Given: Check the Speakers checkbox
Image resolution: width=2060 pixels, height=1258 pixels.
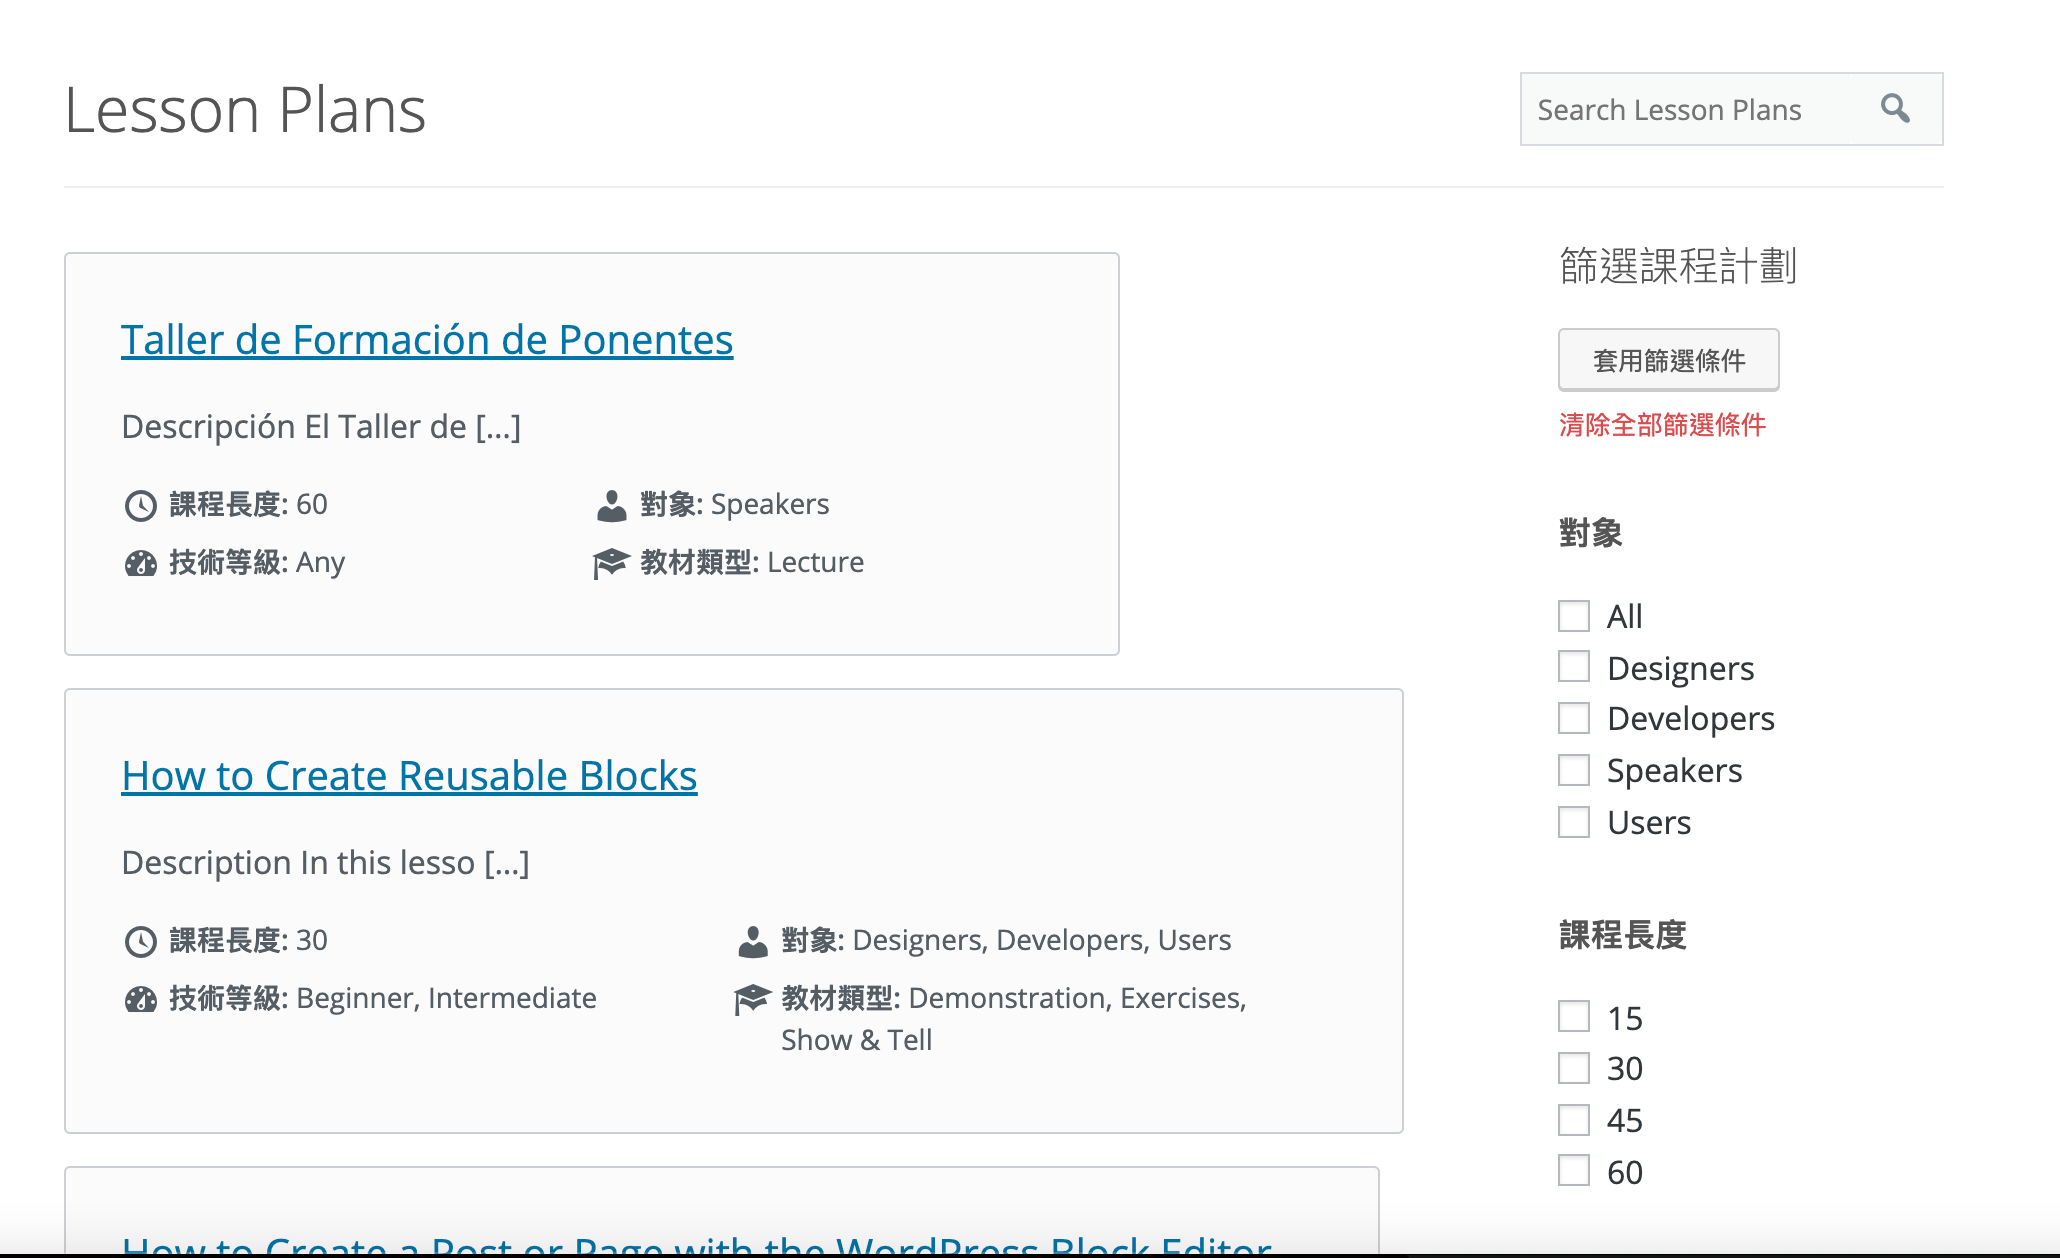Looking at the screenshot, I should pos(1574,770).
